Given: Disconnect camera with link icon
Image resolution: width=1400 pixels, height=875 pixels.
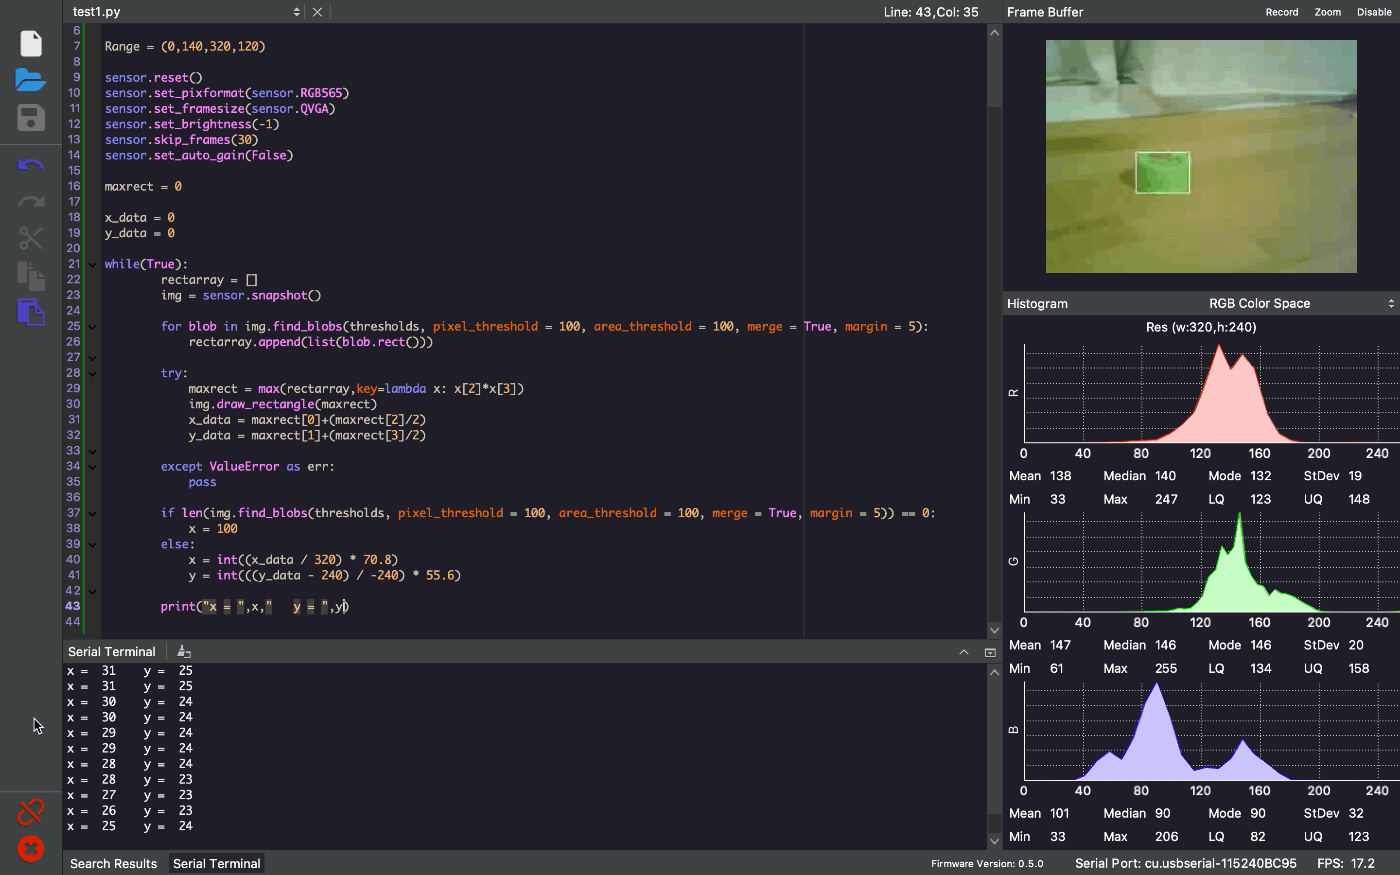Looking at the screenshot, I should point(31,811).
